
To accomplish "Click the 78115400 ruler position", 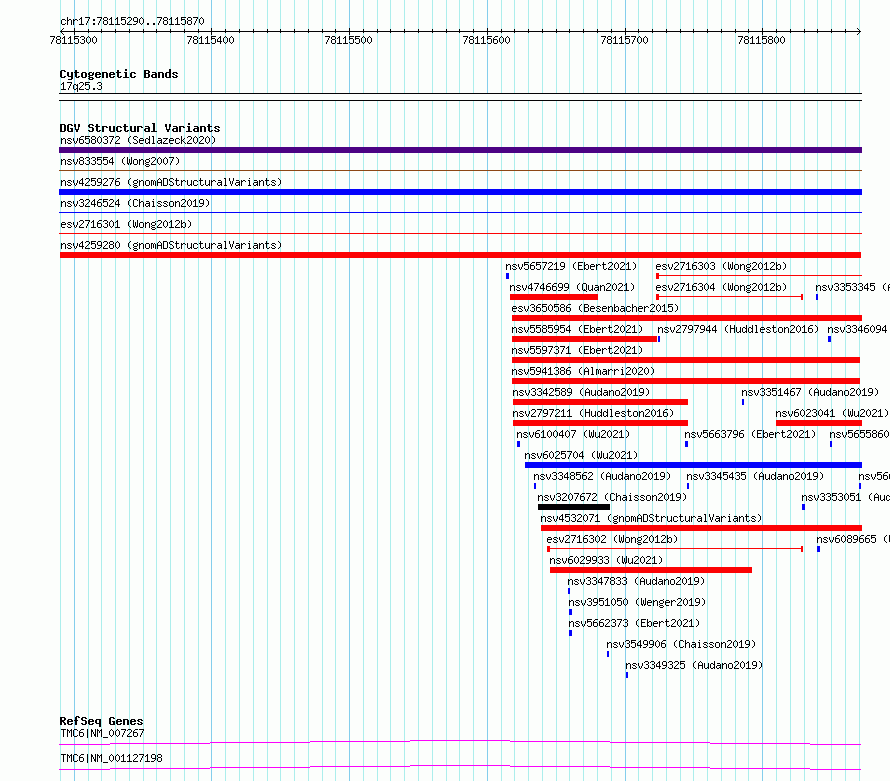I will 210,40.
